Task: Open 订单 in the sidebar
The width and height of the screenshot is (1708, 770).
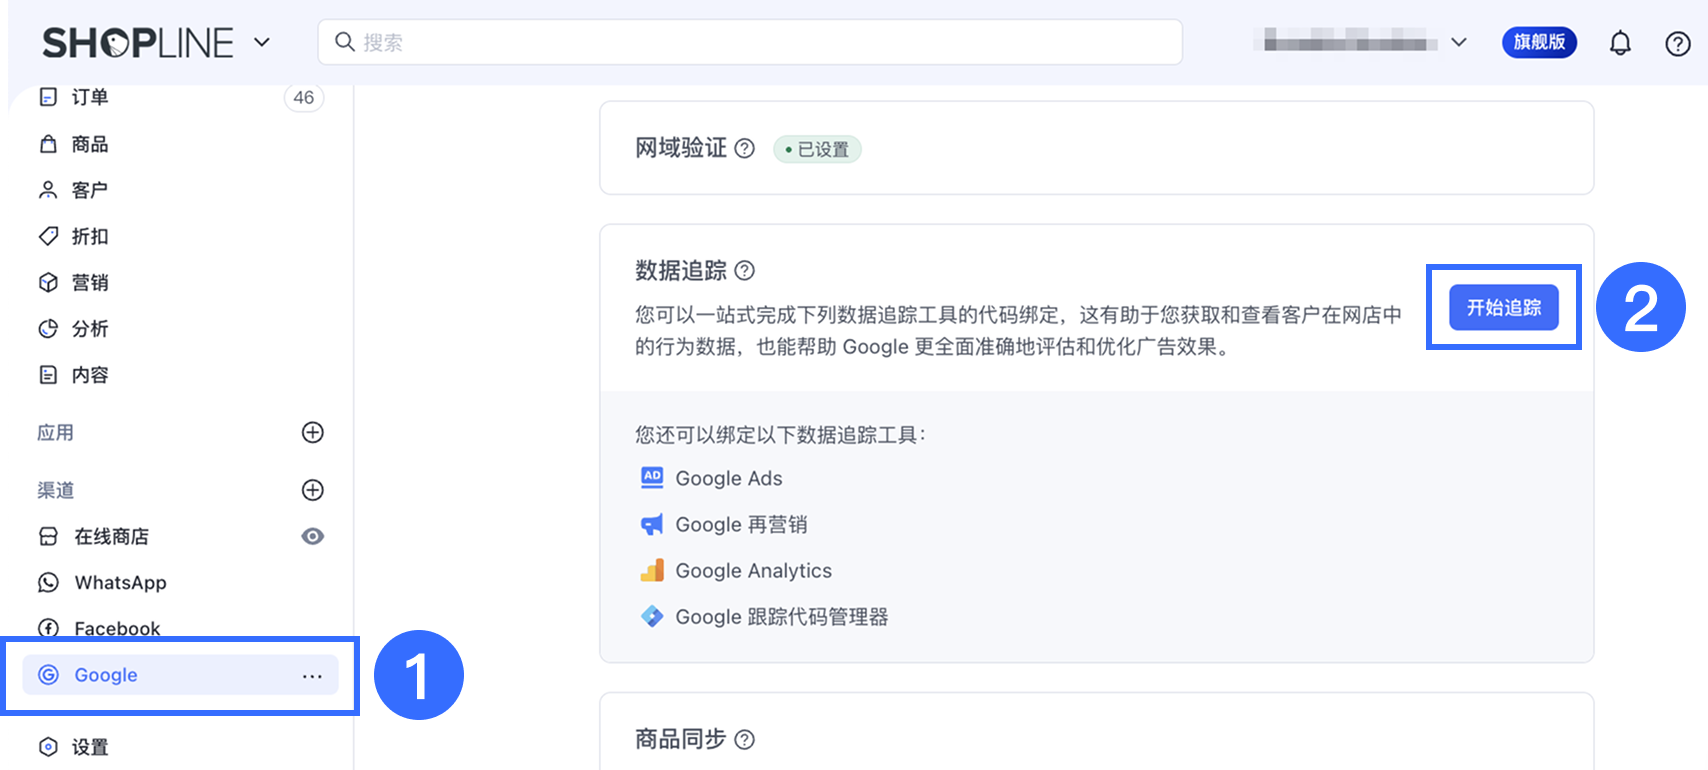Action: coord(89,97)
